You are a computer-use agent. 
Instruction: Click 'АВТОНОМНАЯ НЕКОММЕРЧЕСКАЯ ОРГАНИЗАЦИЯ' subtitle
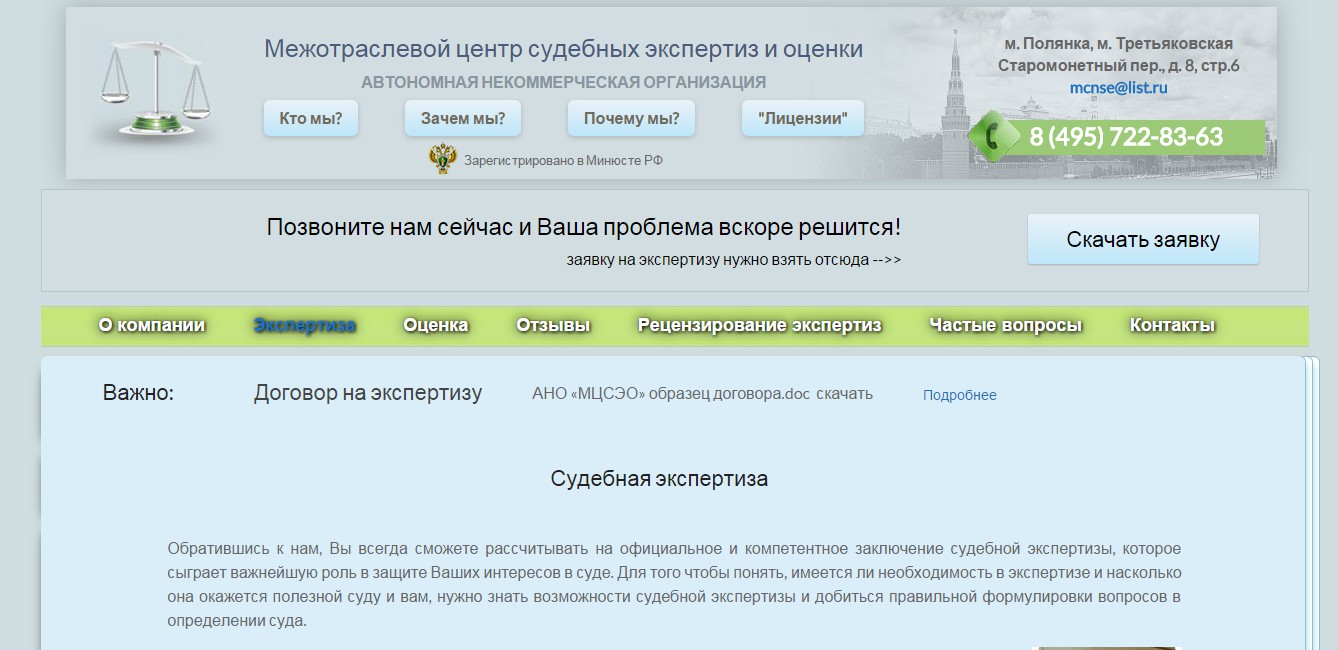point(564,82)
